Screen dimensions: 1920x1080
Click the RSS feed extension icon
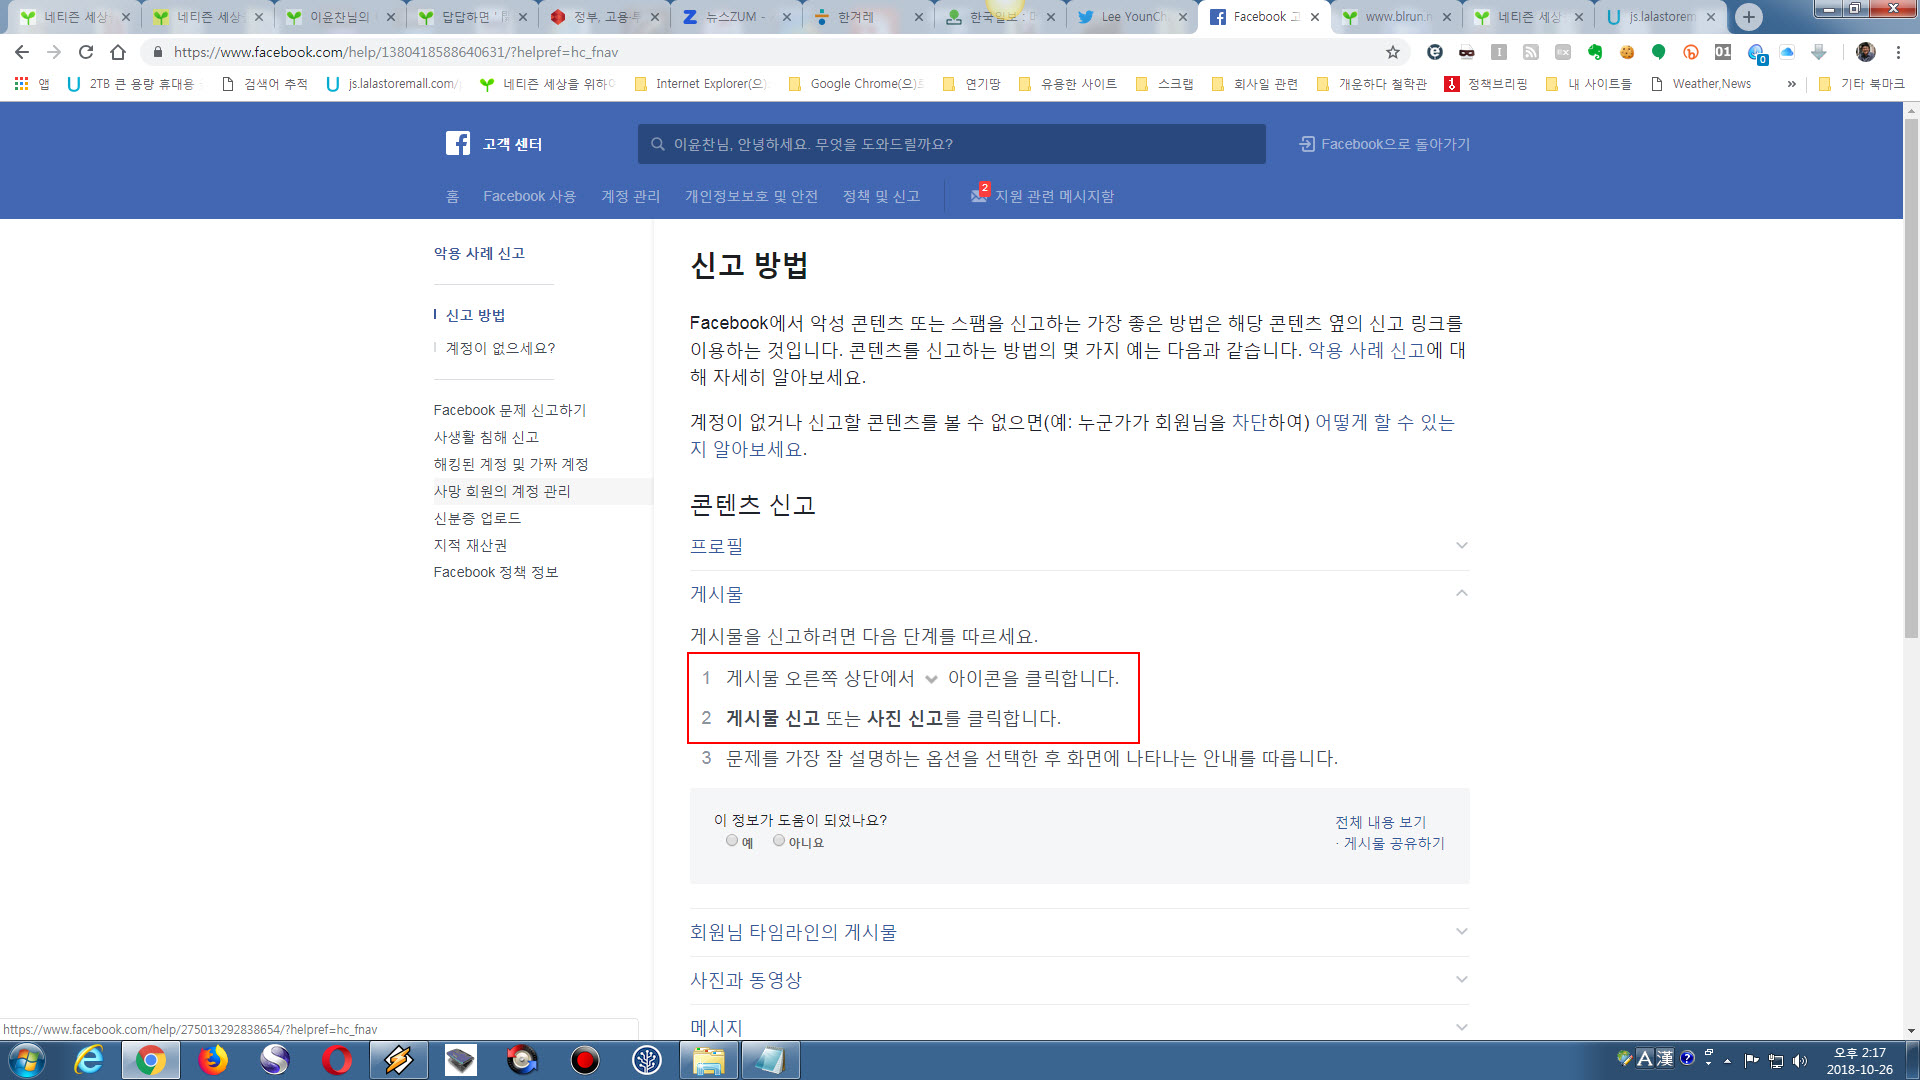[1531, 52]
